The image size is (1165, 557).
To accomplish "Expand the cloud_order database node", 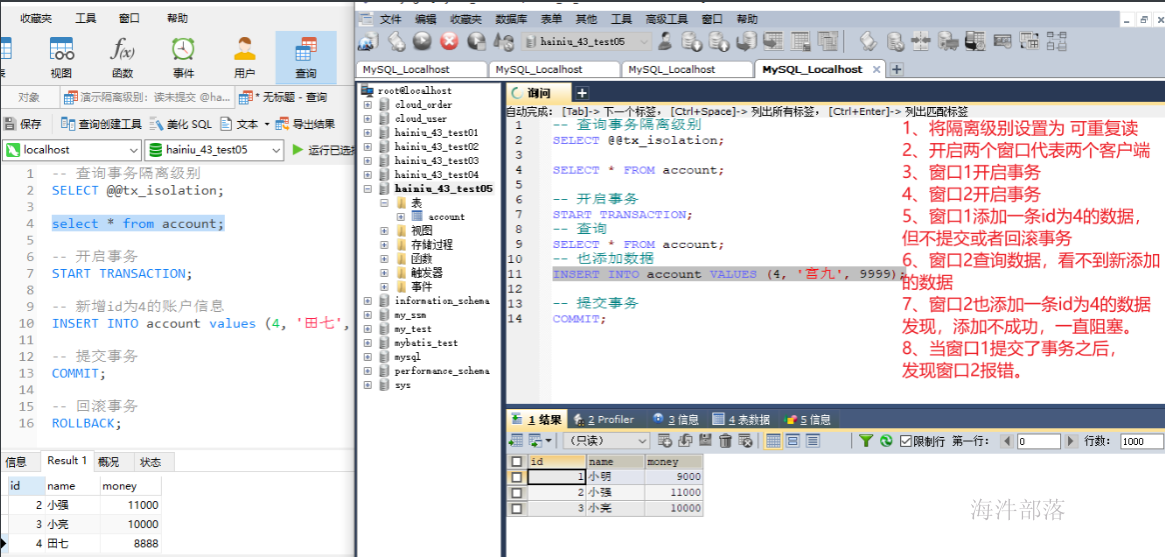I will click(368, 105).
